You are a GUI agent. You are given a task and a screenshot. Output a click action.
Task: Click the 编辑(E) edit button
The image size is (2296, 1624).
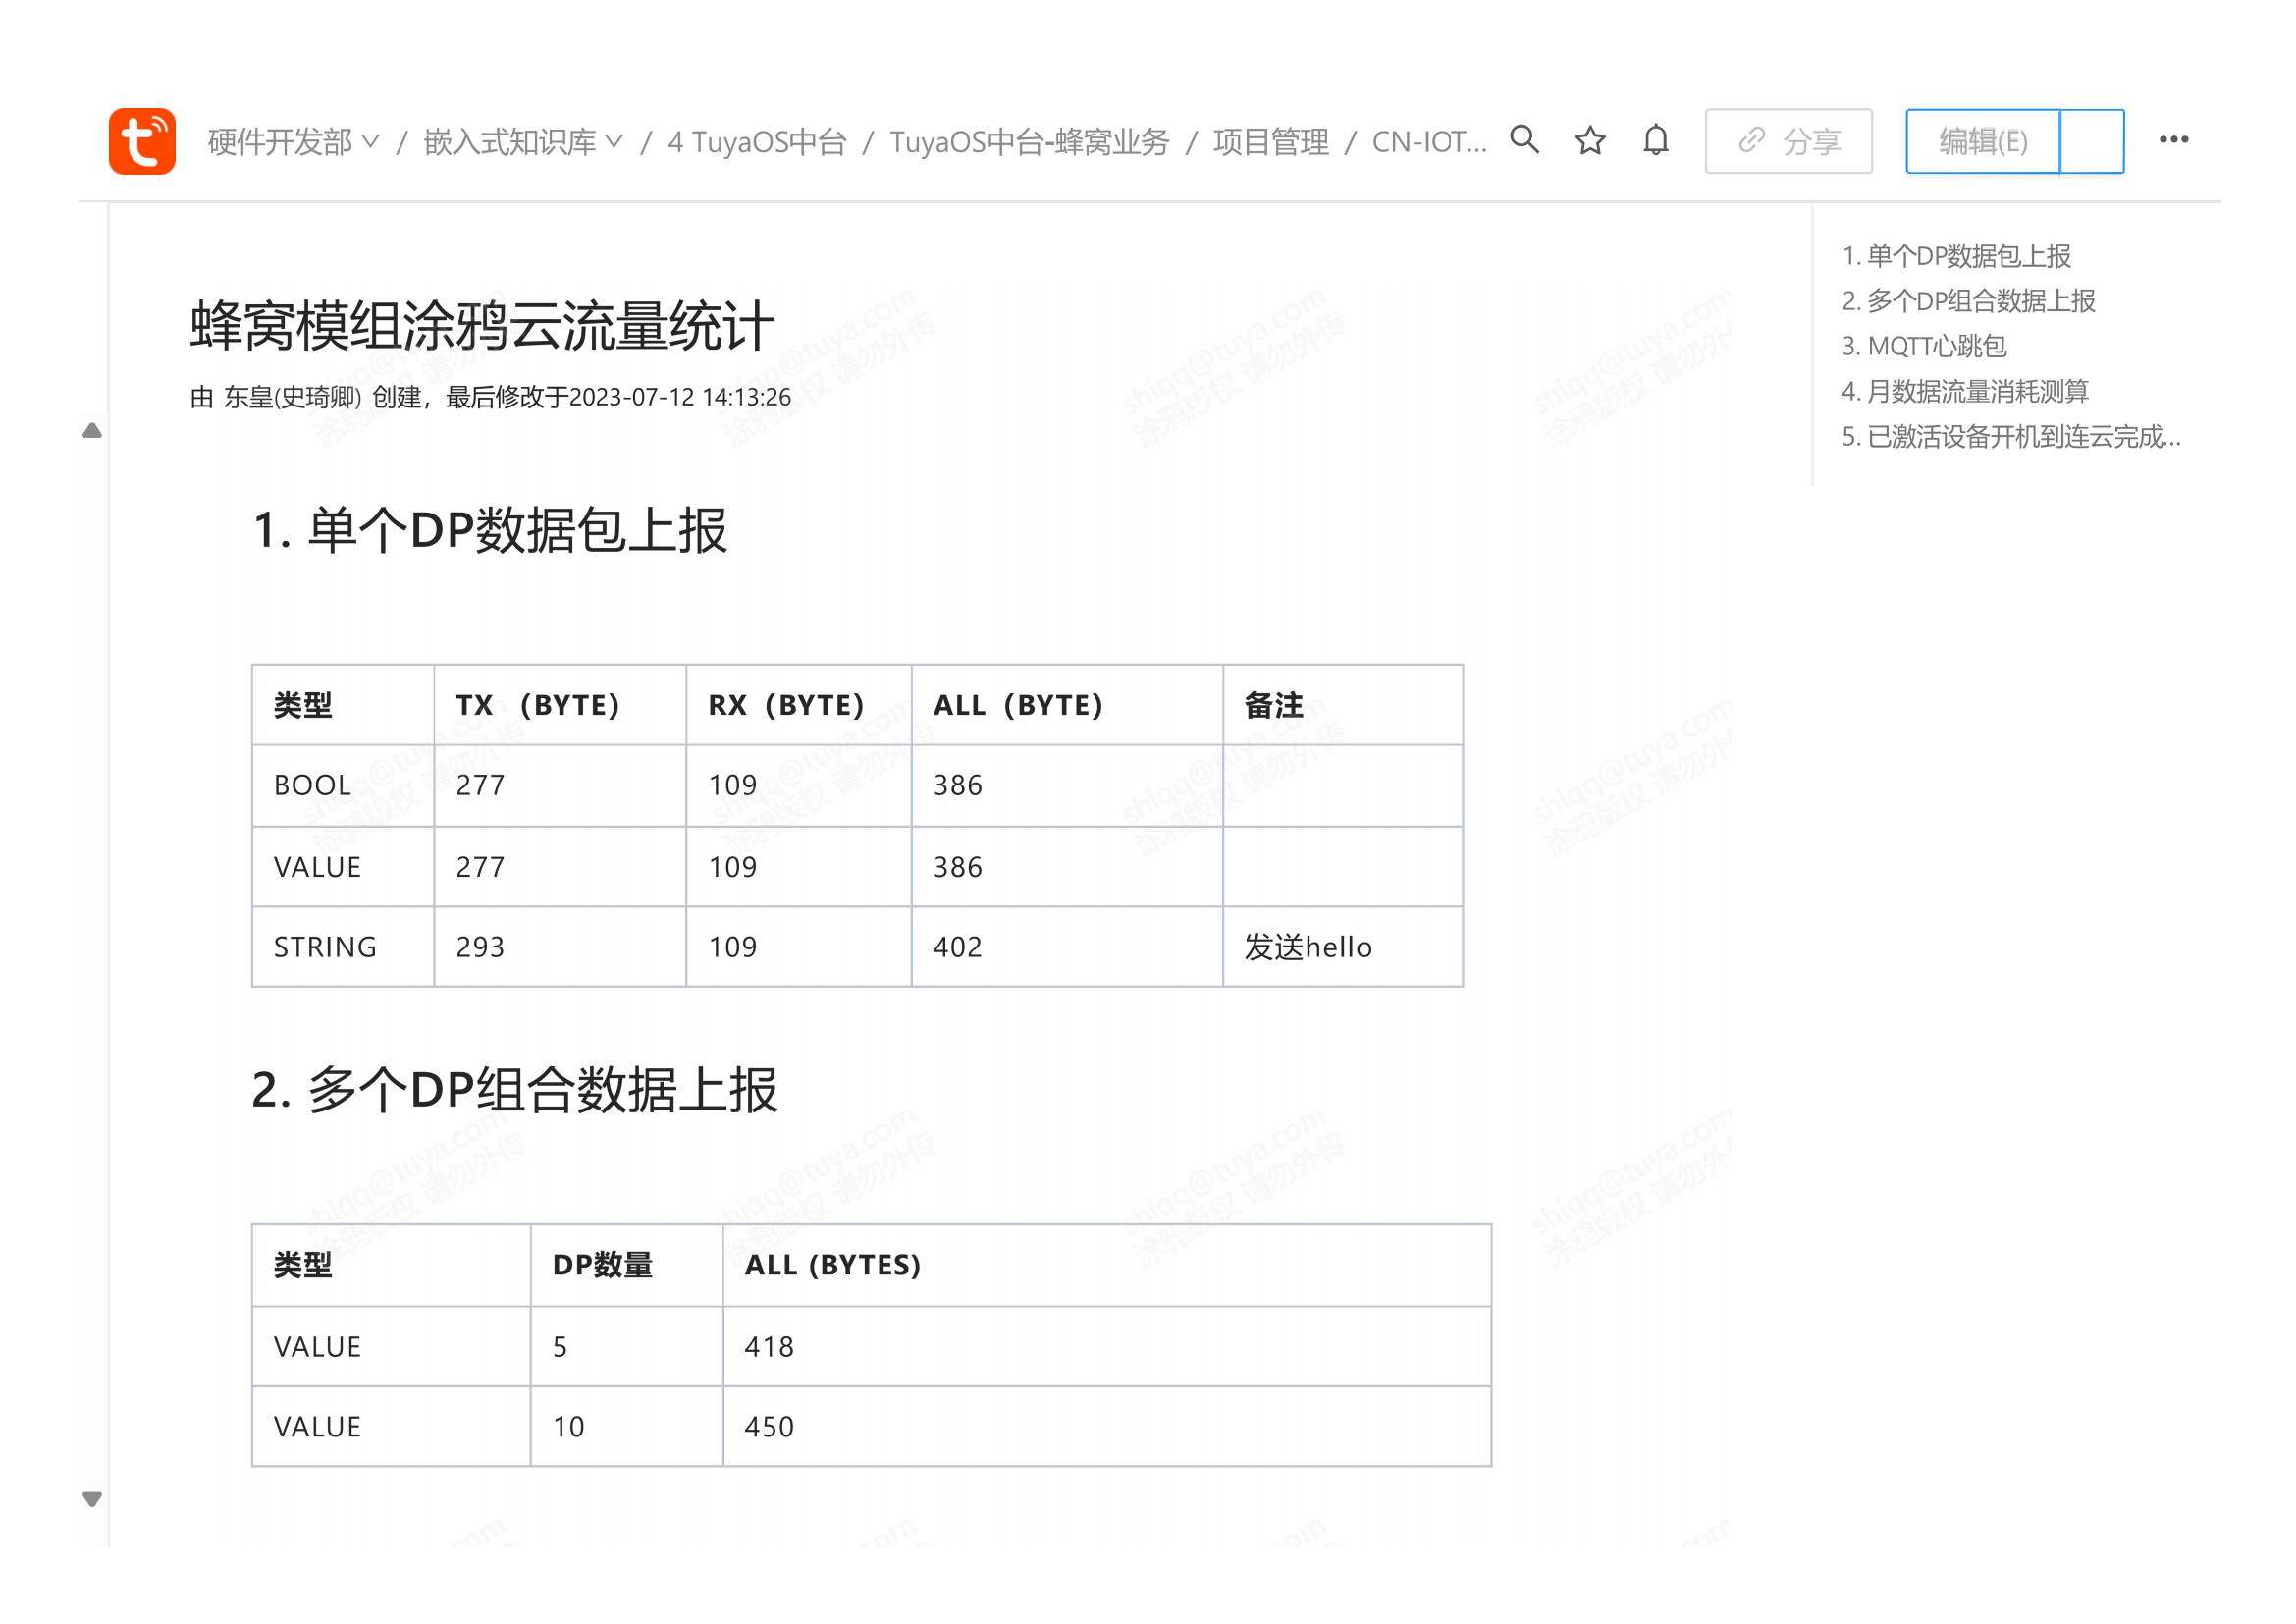1983,141
